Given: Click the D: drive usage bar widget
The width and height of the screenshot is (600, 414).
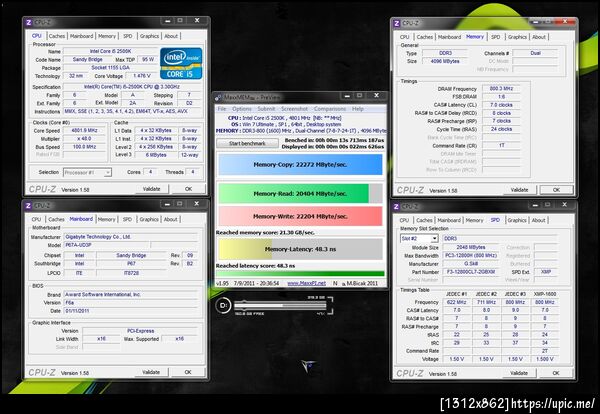Looking at the screenshot, I should click(x=280, y=305).
